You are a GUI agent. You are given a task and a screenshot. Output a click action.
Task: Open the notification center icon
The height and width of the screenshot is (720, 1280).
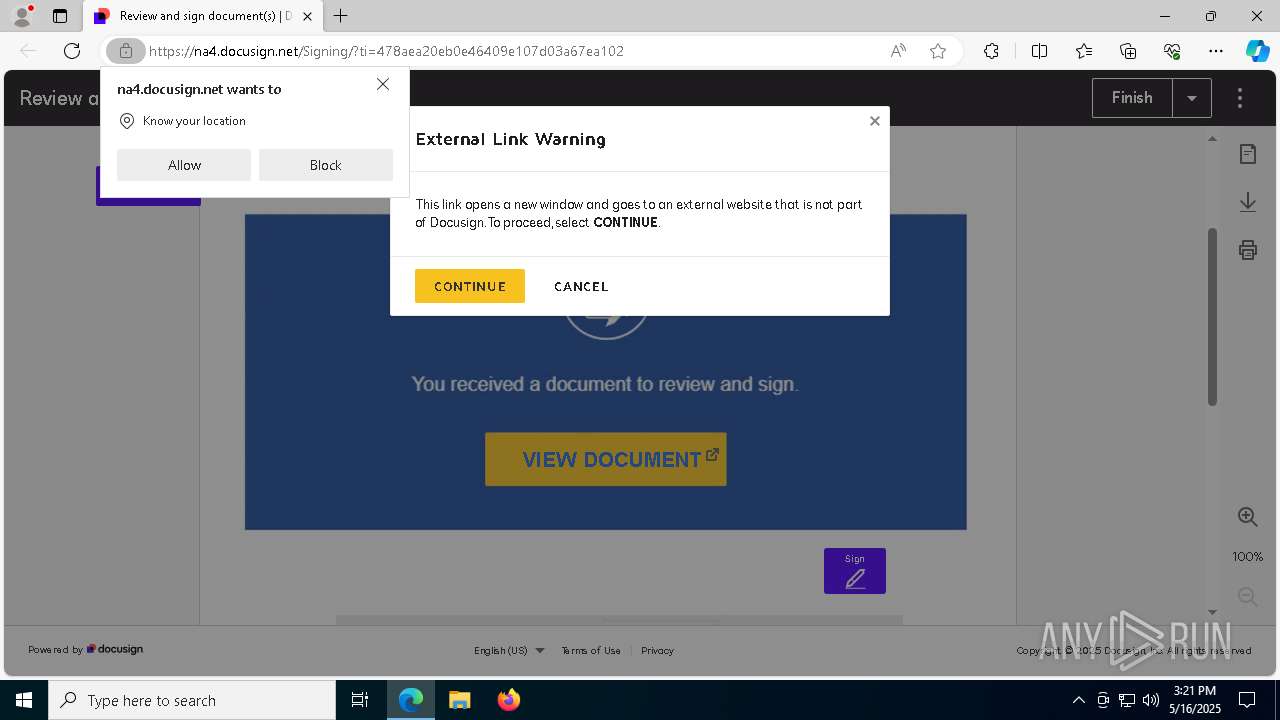pyautogui.click(x=1248, y=700)
